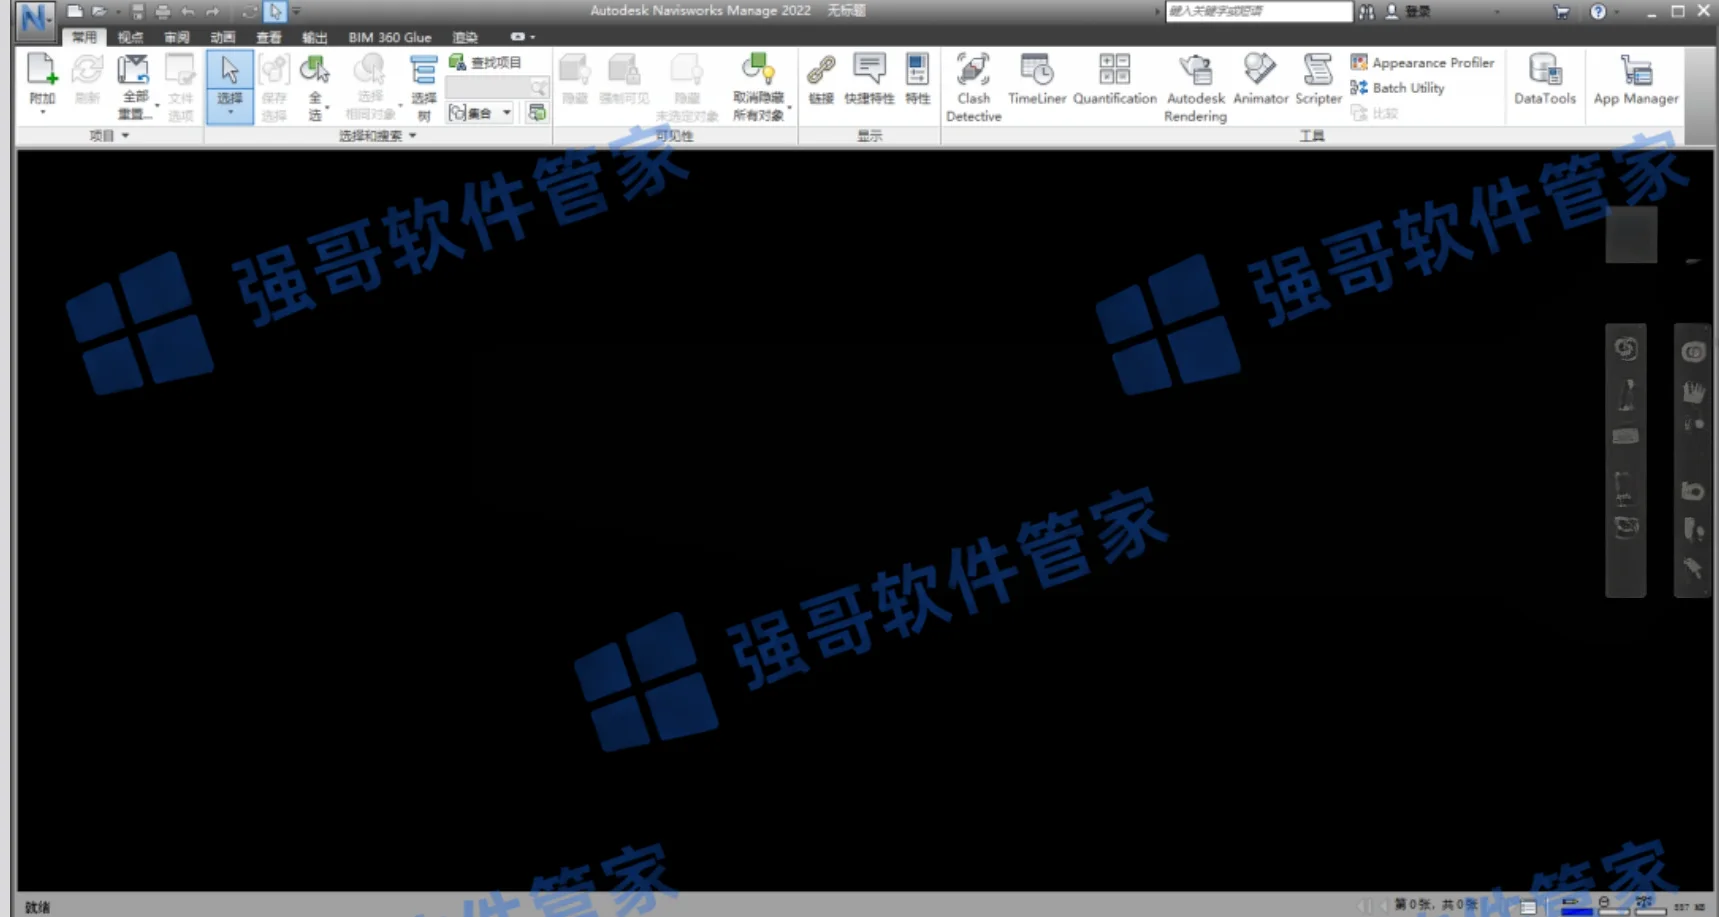The image size is (1719, 917).
Task: Activate the 选择 (Select) tool
Action: pyautogui.click(x=230, y=85)
